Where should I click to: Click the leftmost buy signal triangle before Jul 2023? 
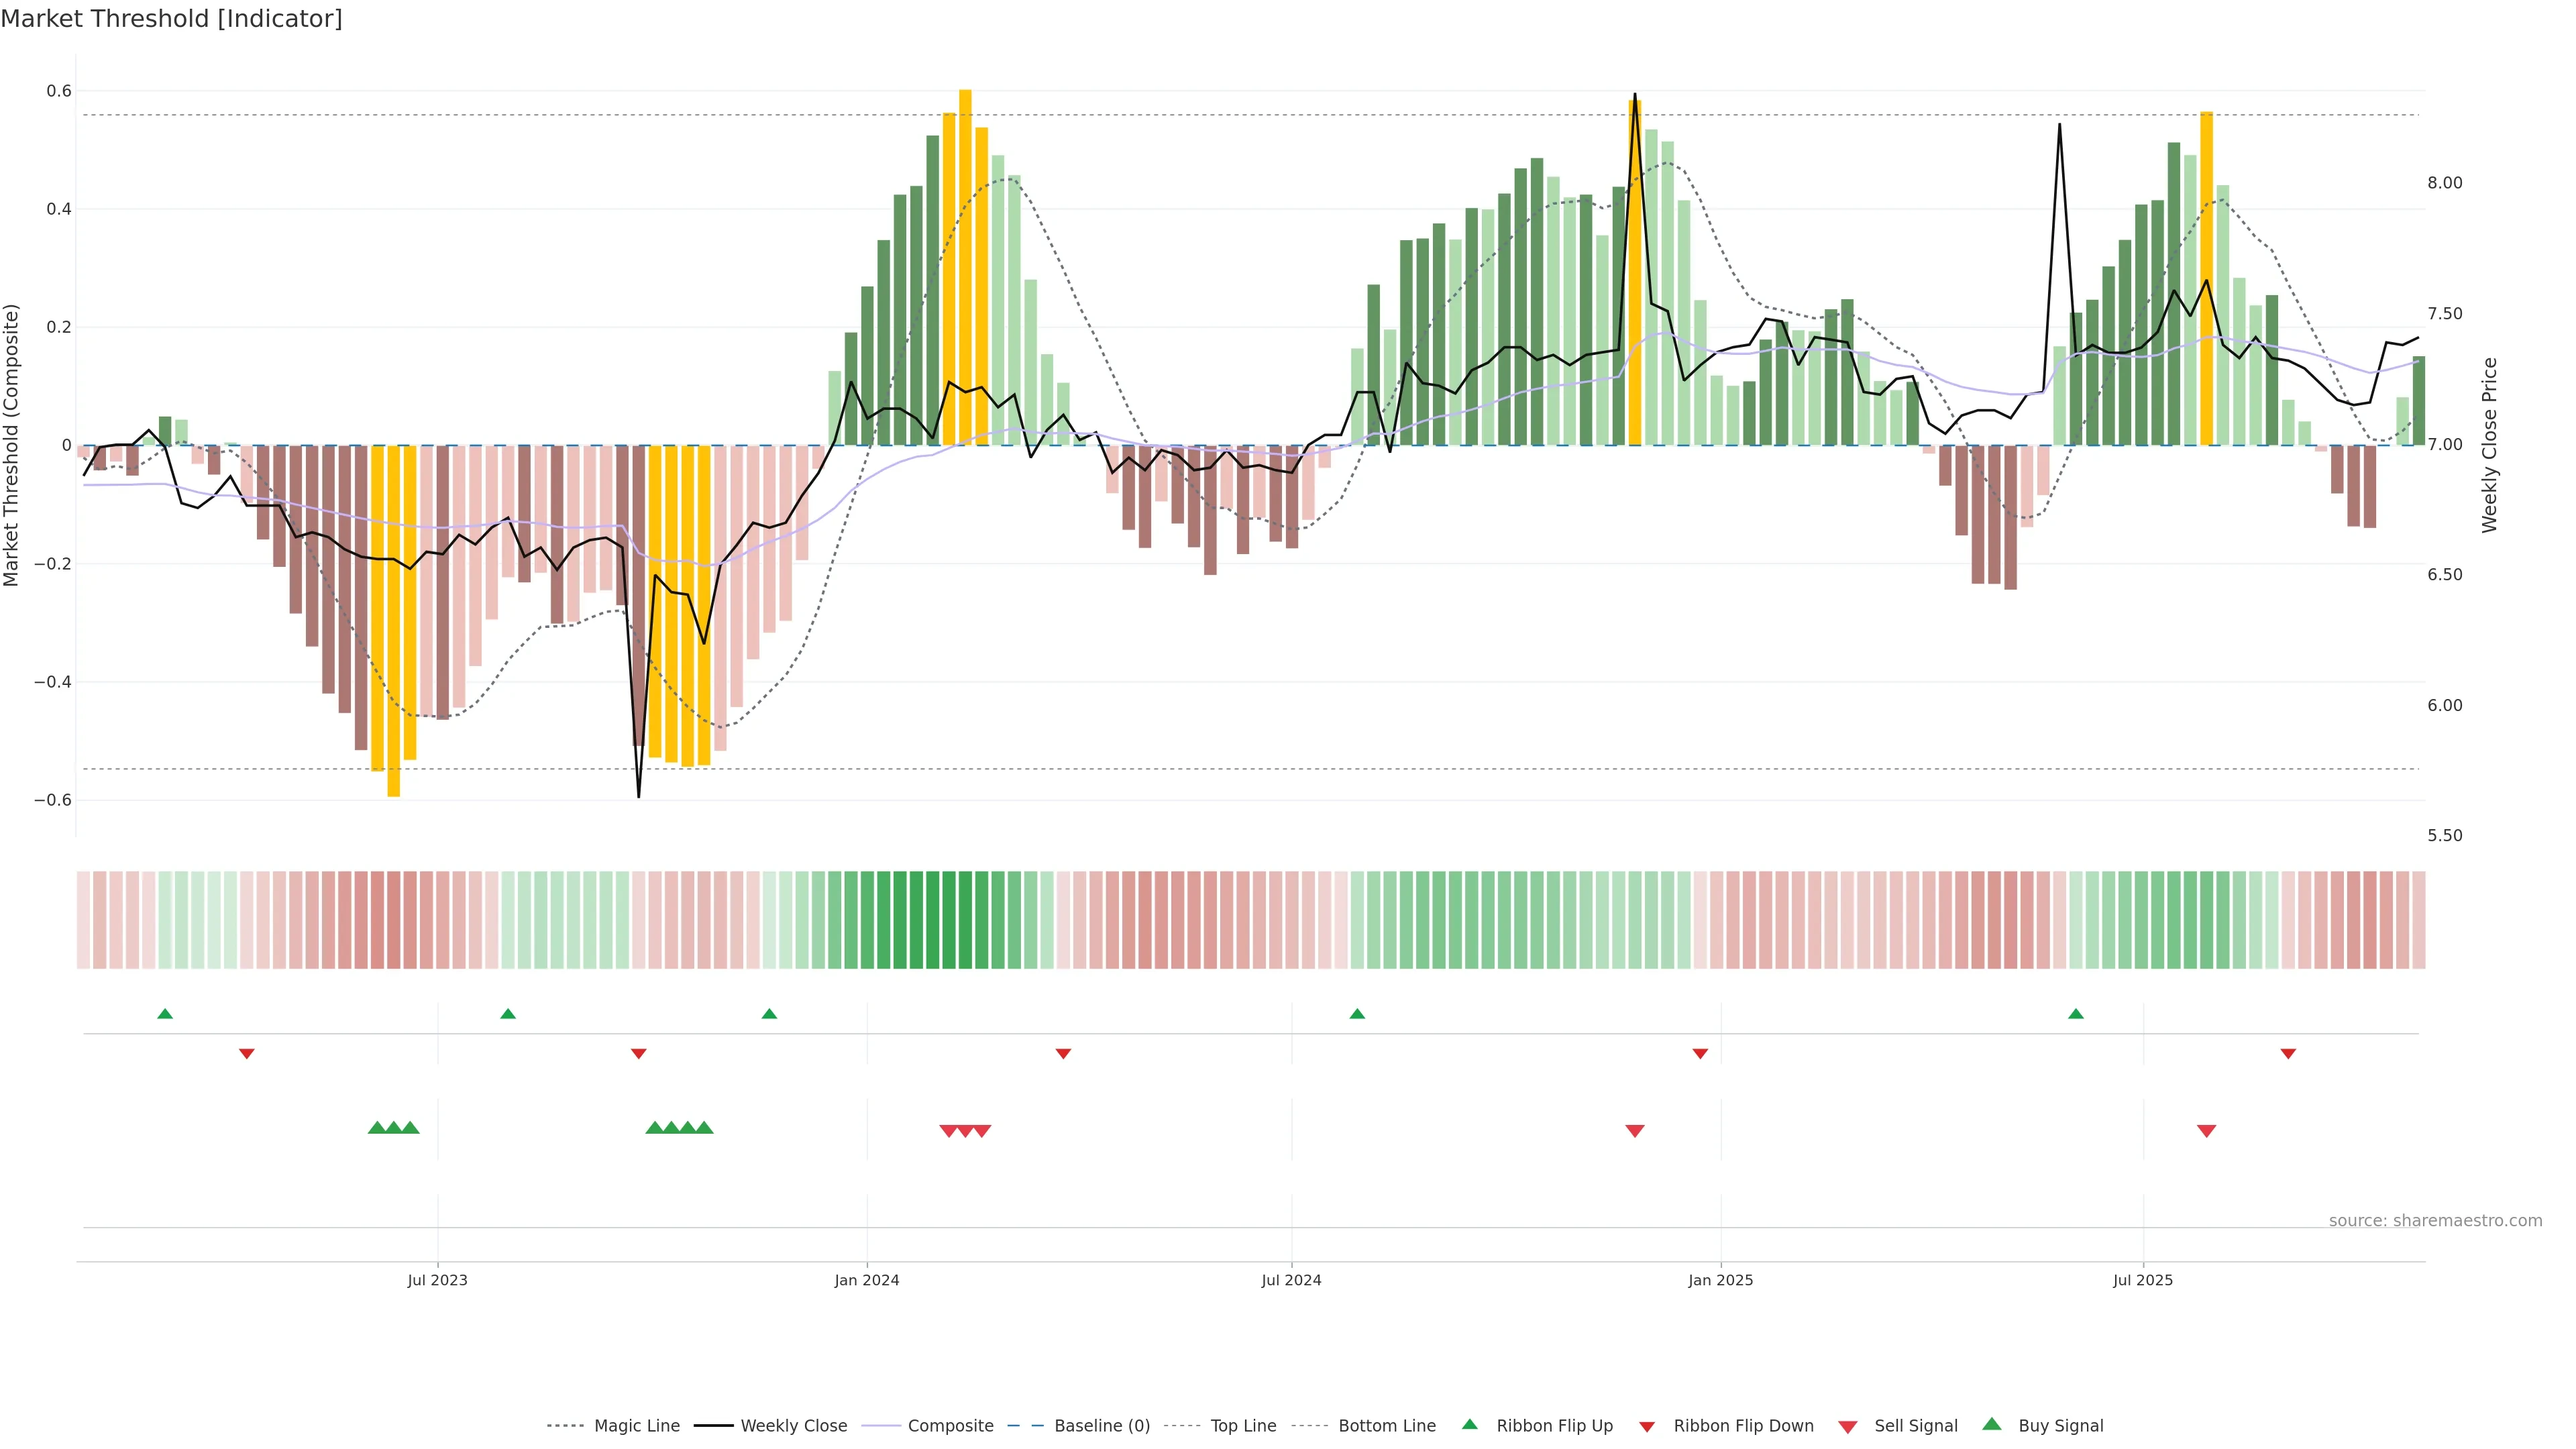point(377,1128)
